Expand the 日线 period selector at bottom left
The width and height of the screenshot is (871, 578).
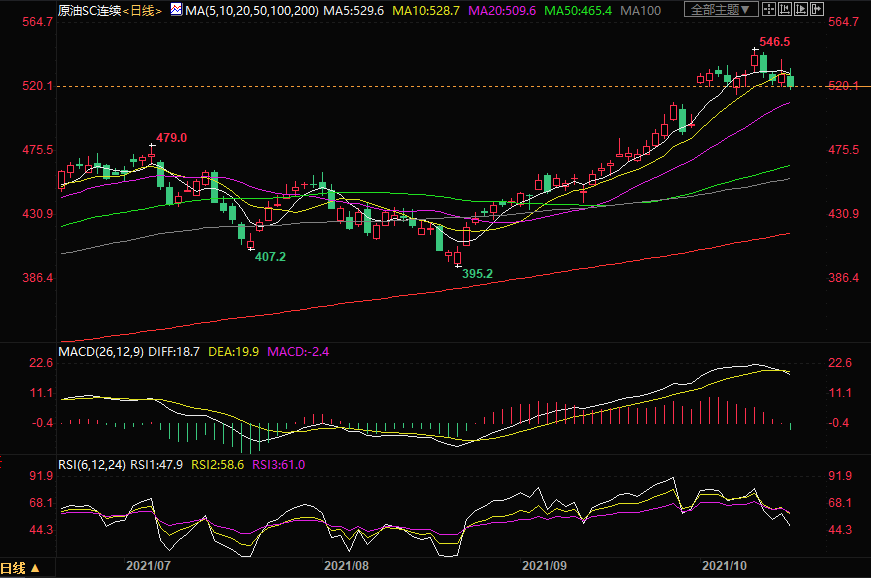point(22,568)
